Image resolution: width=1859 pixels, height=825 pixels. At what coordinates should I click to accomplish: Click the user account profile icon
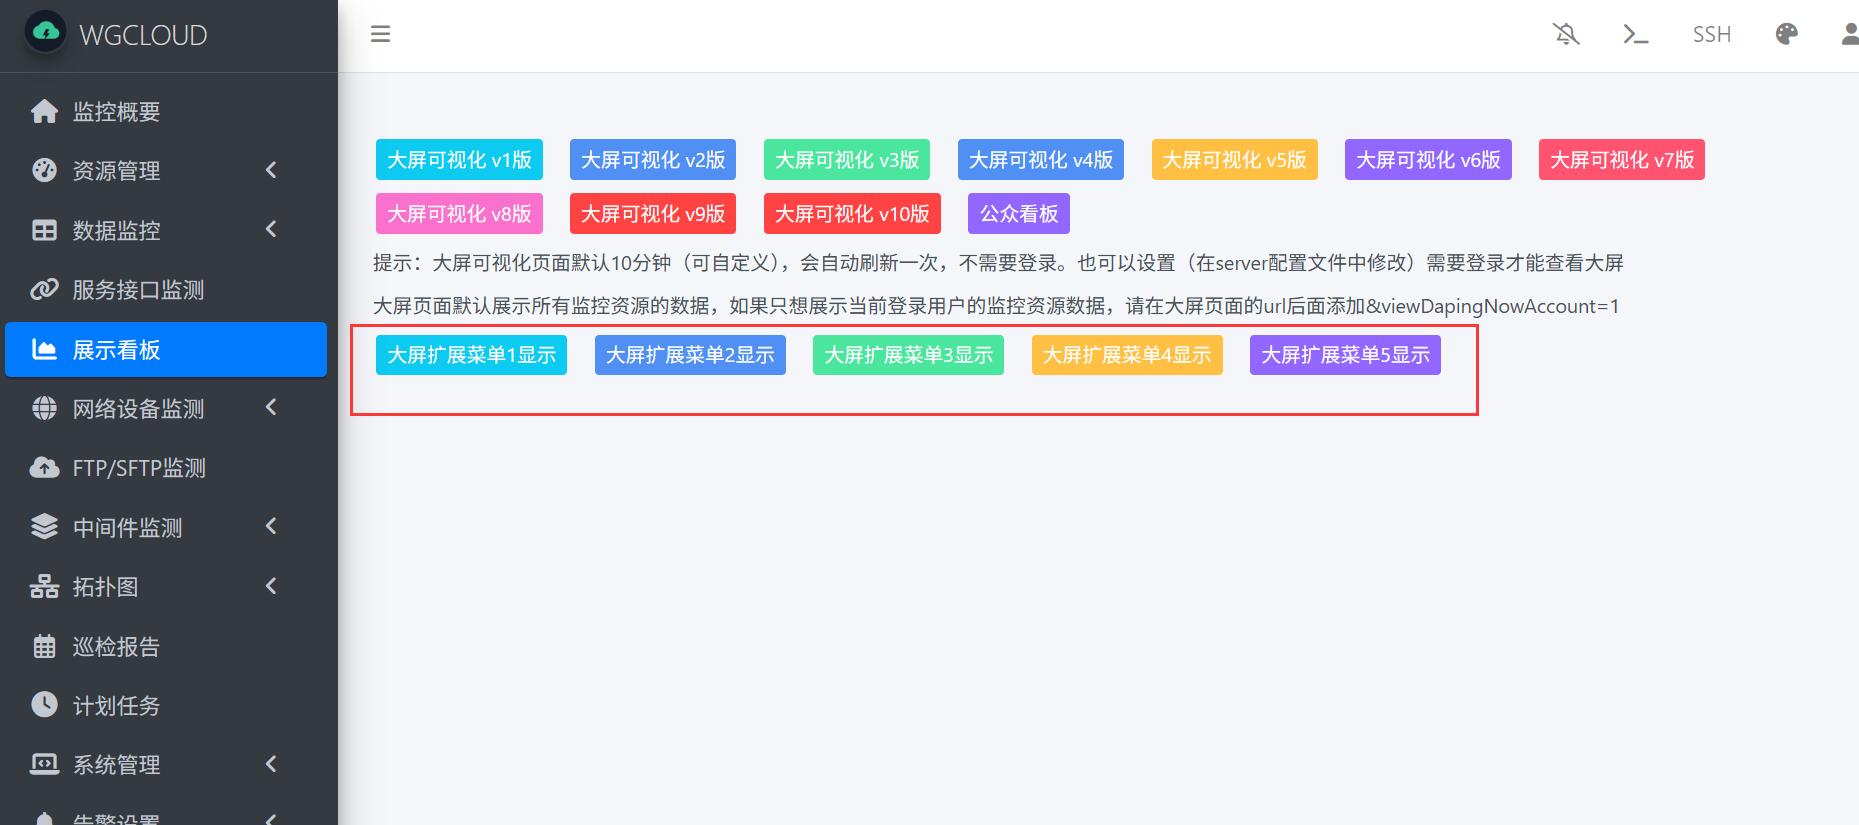point(1849,34)
